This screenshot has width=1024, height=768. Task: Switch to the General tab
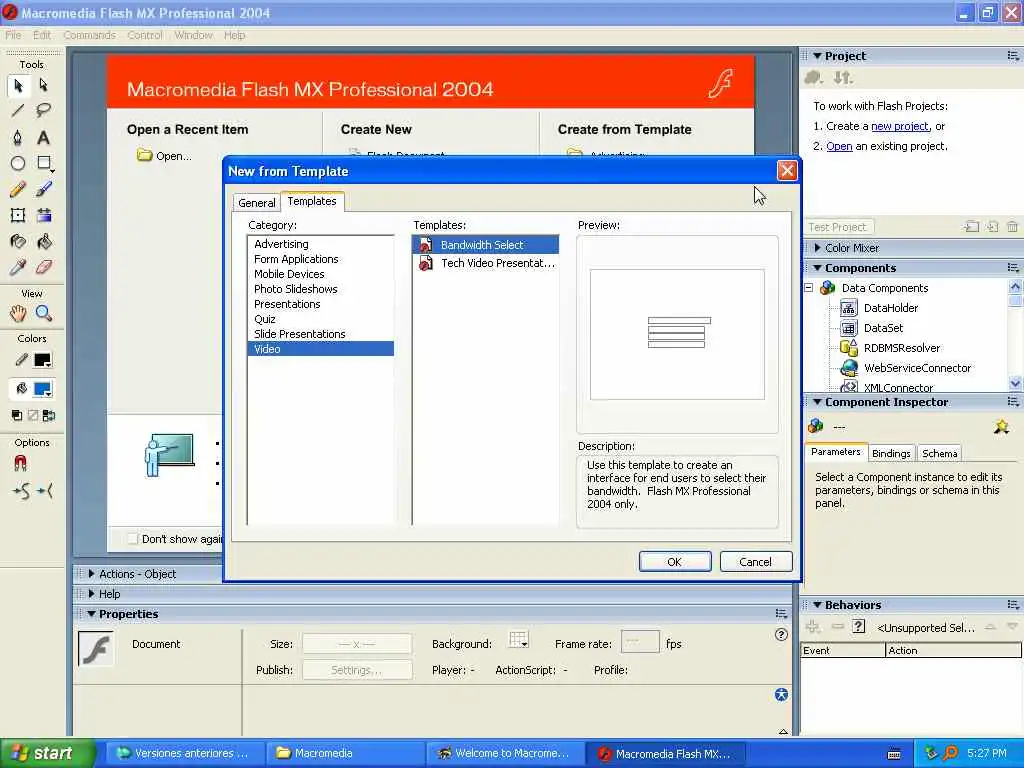click(257, 203)
